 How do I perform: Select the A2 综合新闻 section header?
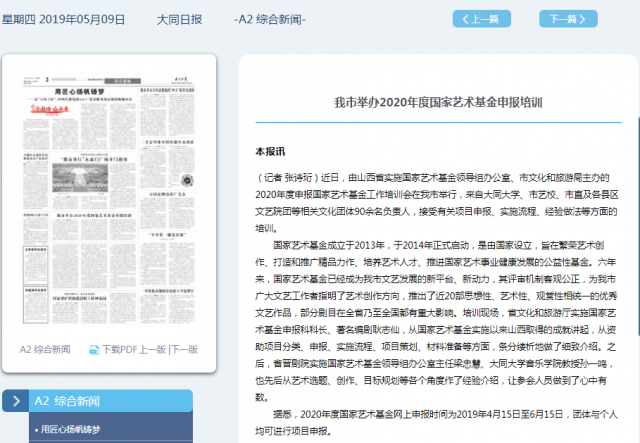(111, 401)
